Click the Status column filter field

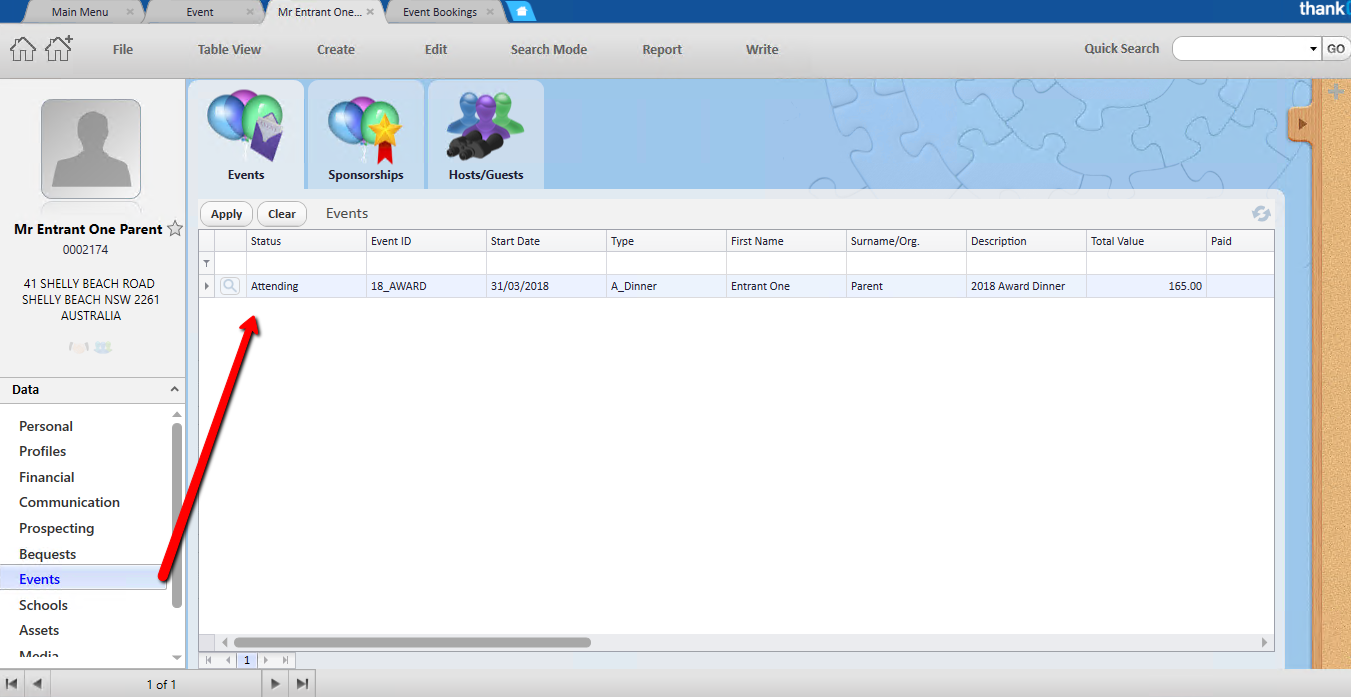click(306, 263)
